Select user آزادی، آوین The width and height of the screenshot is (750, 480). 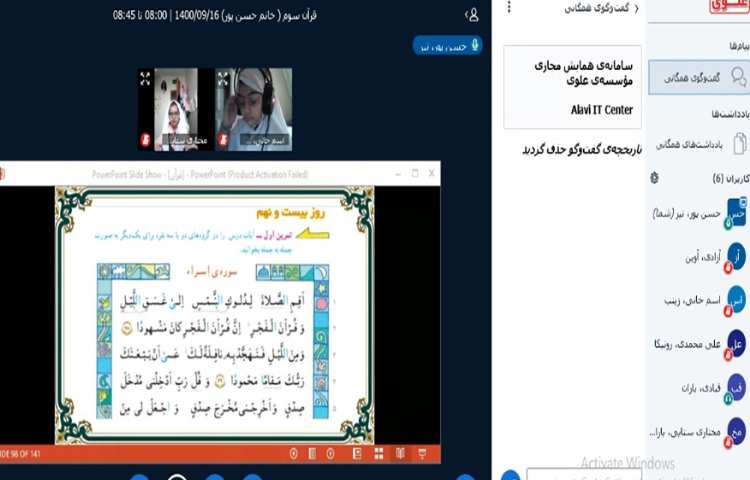[x=699, y=257]
